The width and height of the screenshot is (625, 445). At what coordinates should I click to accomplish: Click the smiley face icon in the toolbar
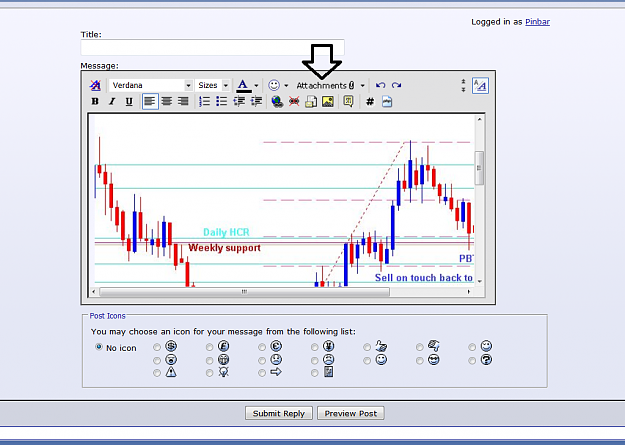pyautogui.click(x=274, y=85)
